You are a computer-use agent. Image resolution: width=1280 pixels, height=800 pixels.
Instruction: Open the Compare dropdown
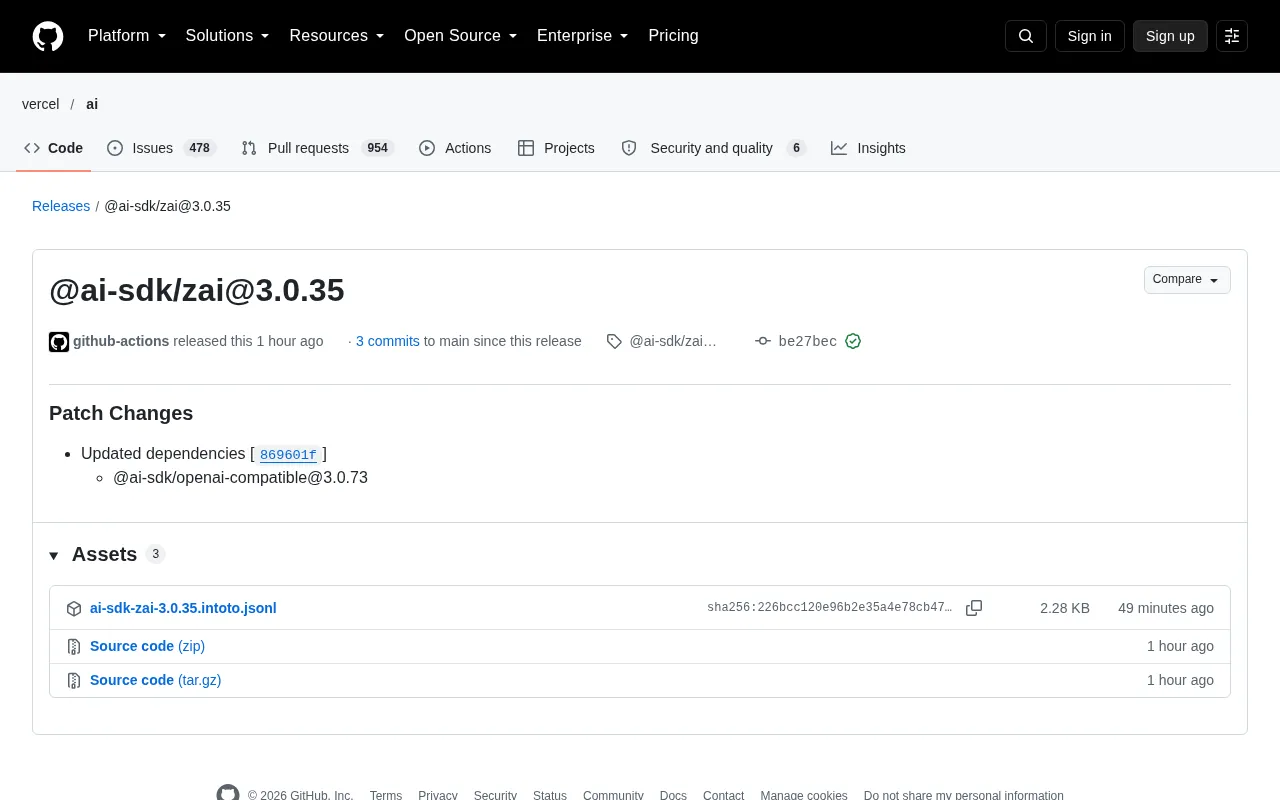pos(1187,280)
